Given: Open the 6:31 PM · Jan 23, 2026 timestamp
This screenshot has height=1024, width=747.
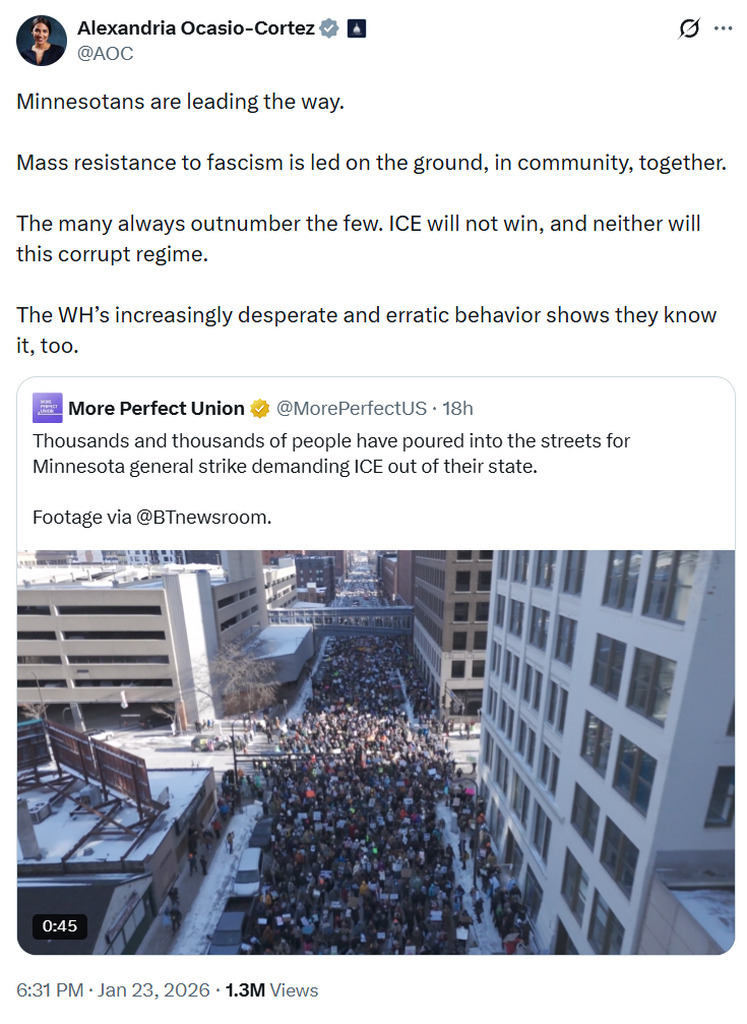Looking at the screenshot, I should [113, 990].
